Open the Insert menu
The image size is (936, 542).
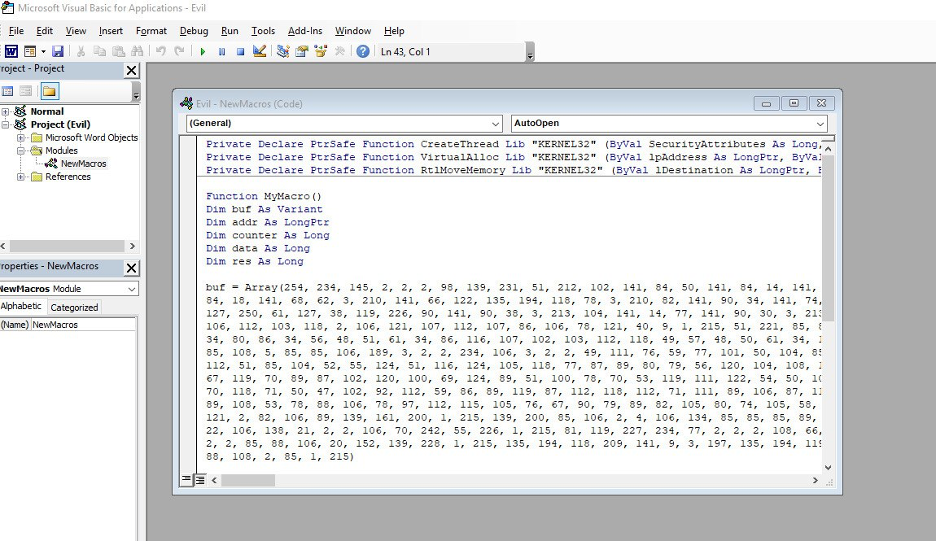(x=110, y=31)
